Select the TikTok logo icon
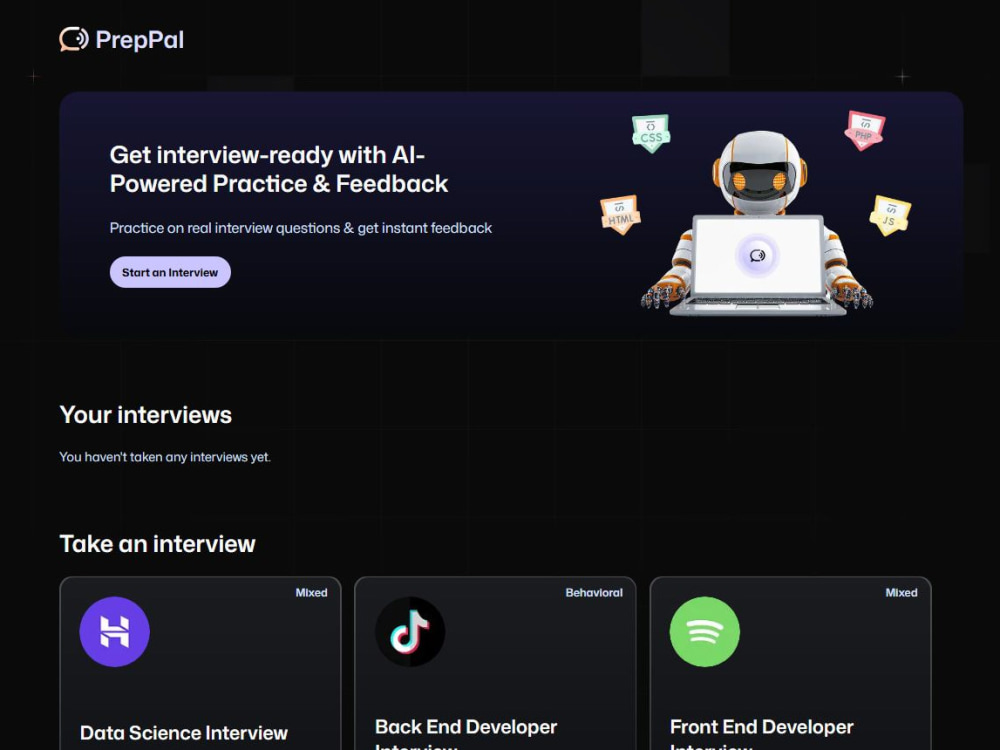 coord(410,631)
